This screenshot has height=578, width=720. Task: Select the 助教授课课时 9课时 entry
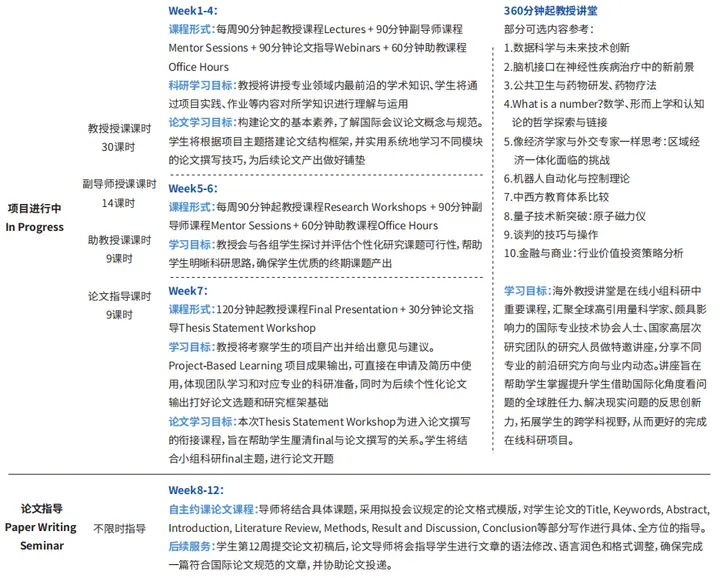click(x=118, y=249)
